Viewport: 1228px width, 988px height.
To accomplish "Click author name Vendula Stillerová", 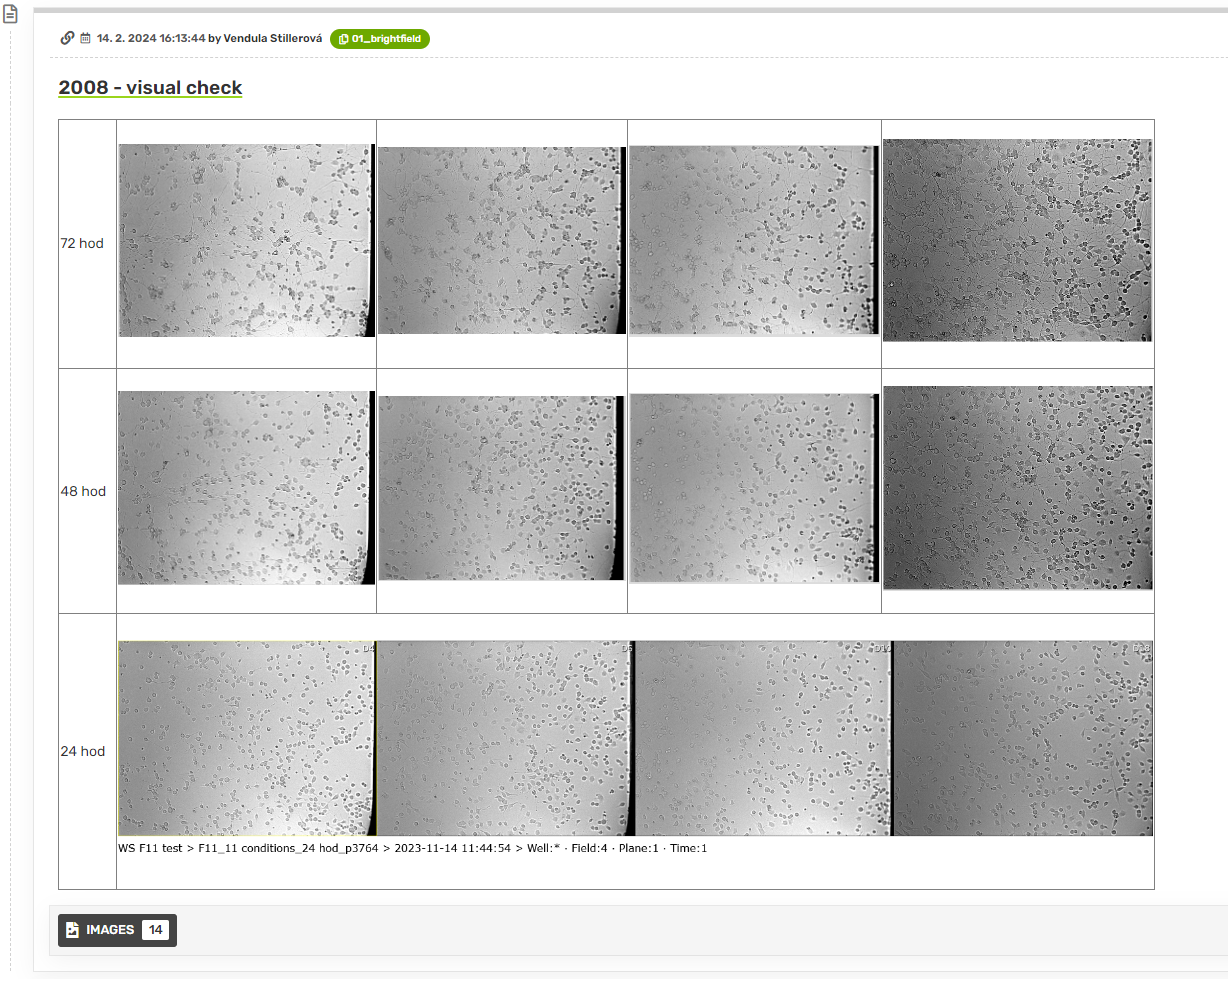I will [x=272, y=39].
